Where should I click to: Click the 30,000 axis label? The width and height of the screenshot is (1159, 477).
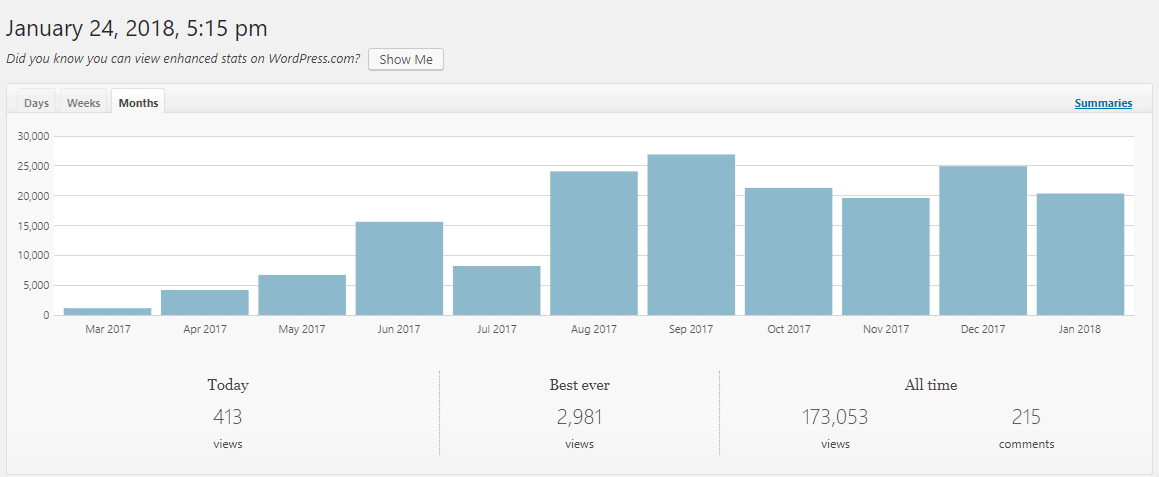tap(33, 136)
